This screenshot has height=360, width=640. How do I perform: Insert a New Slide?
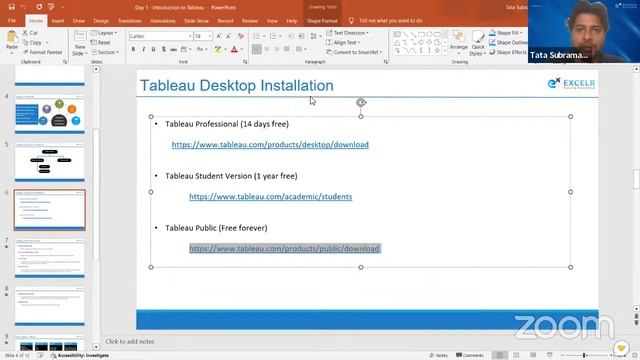point(80,43)
